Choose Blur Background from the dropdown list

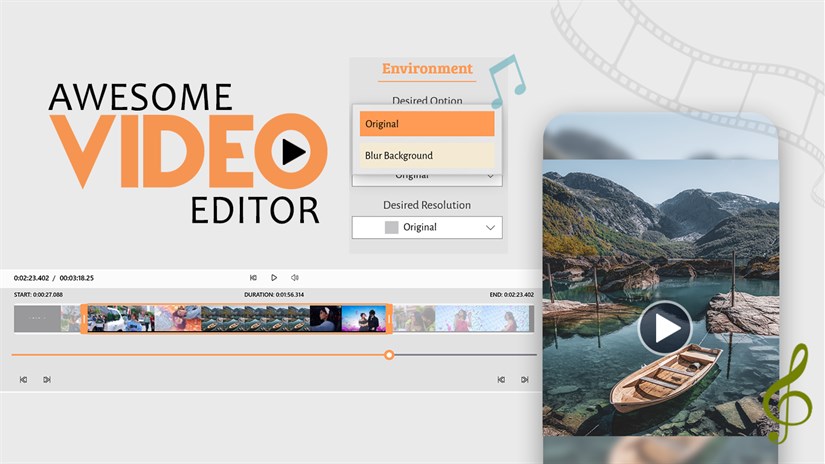427,155
